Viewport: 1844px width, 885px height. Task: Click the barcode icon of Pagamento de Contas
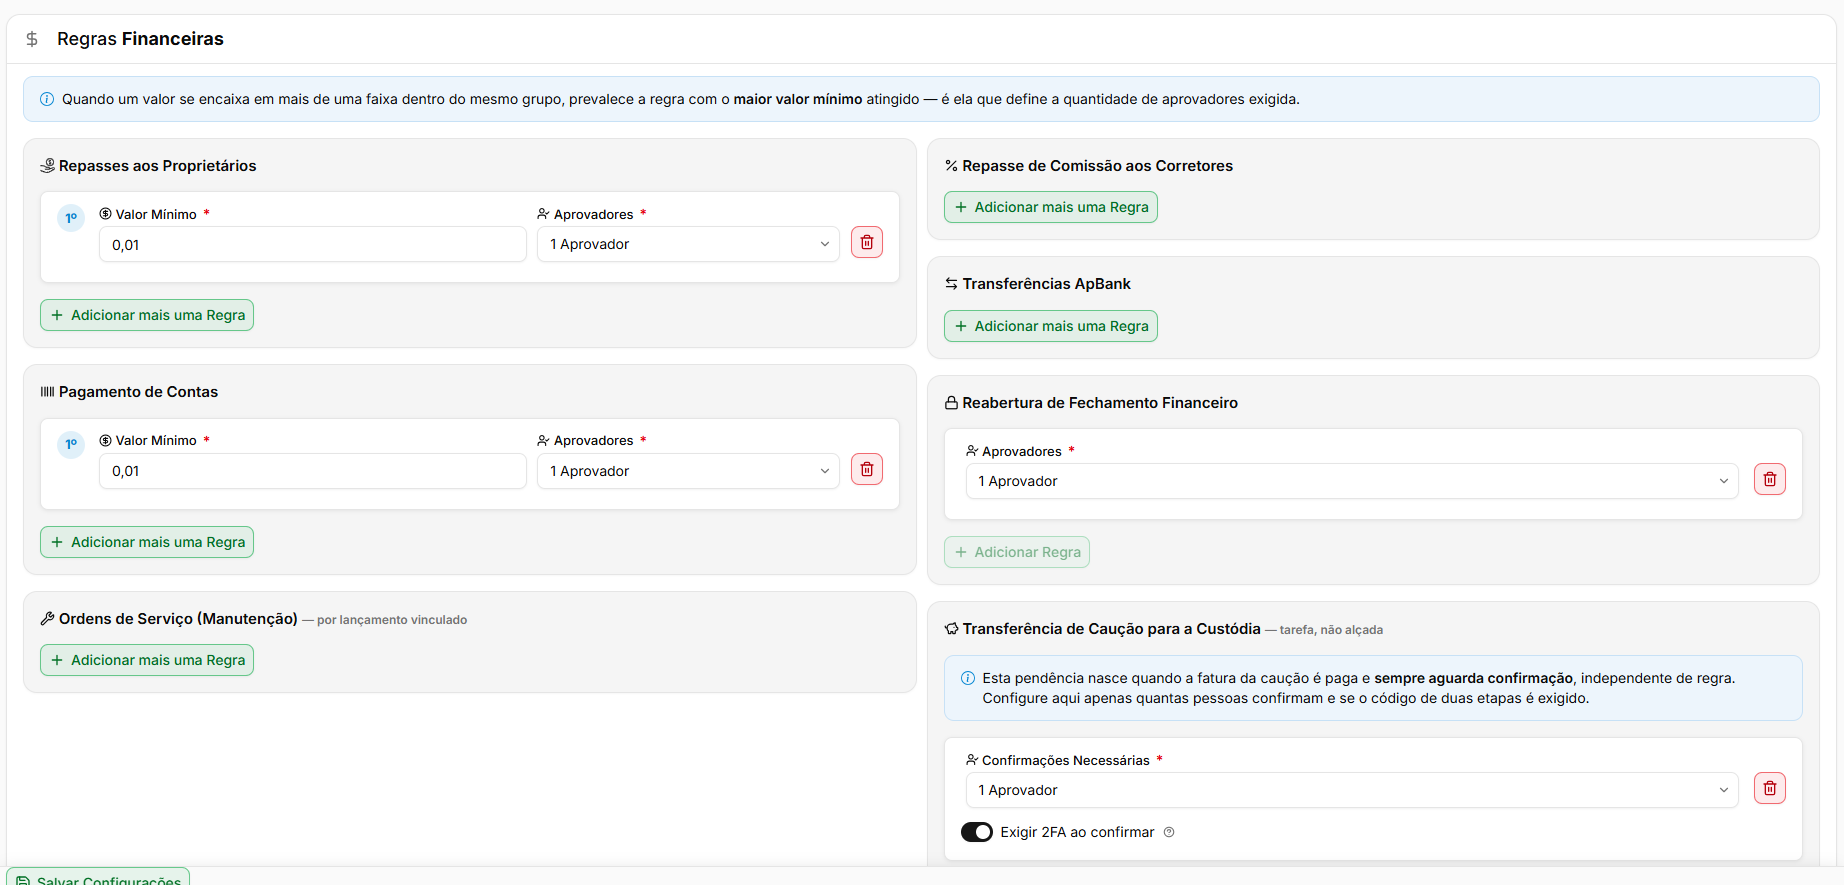tap(47, 392)
